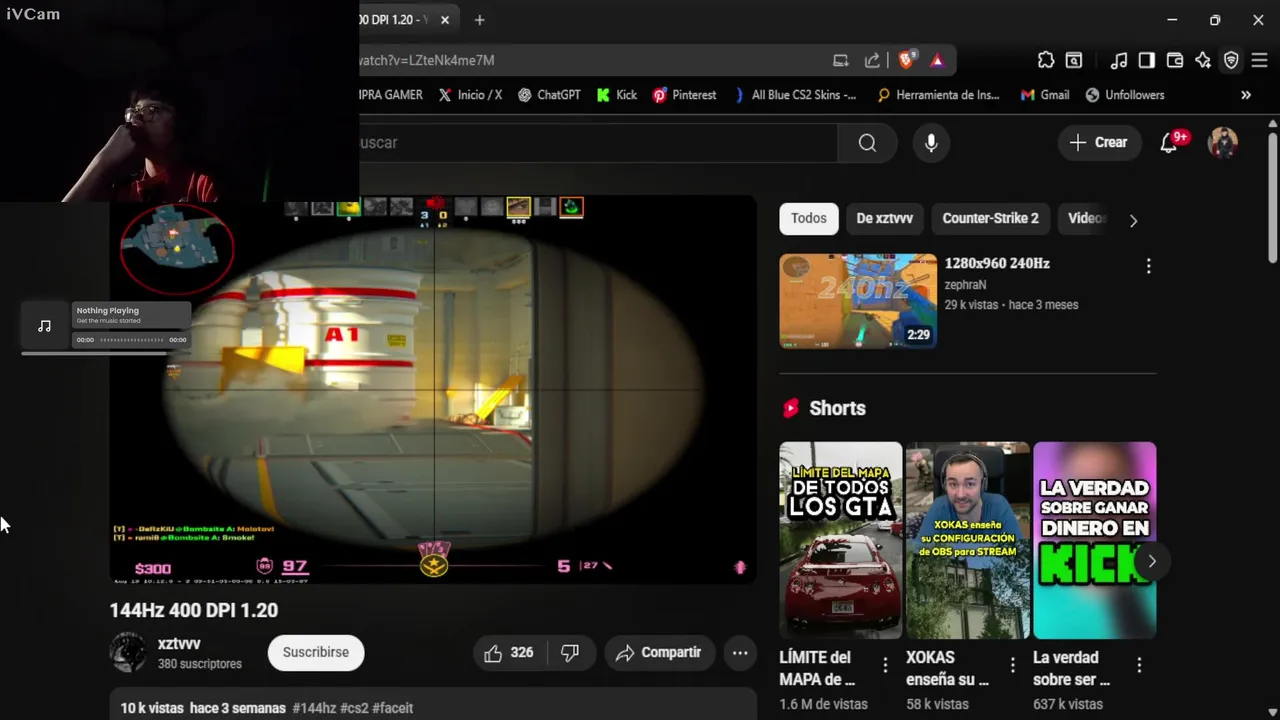Image resolution: width=1280 pixels, height=720 pixels.
Task: Open the Unfollowers bookmark
Action: tap(1125, 95)
